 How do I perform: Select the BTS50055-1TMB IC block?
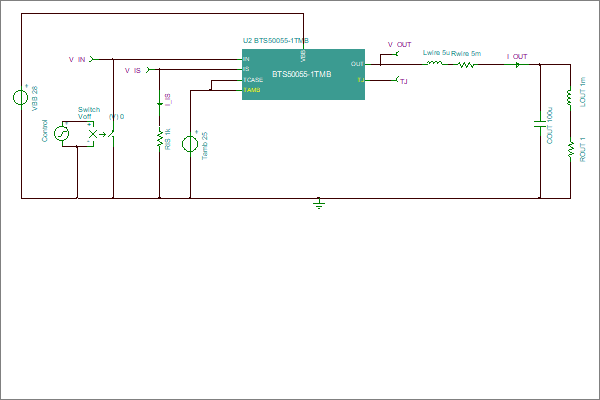[x=303, y=74]
